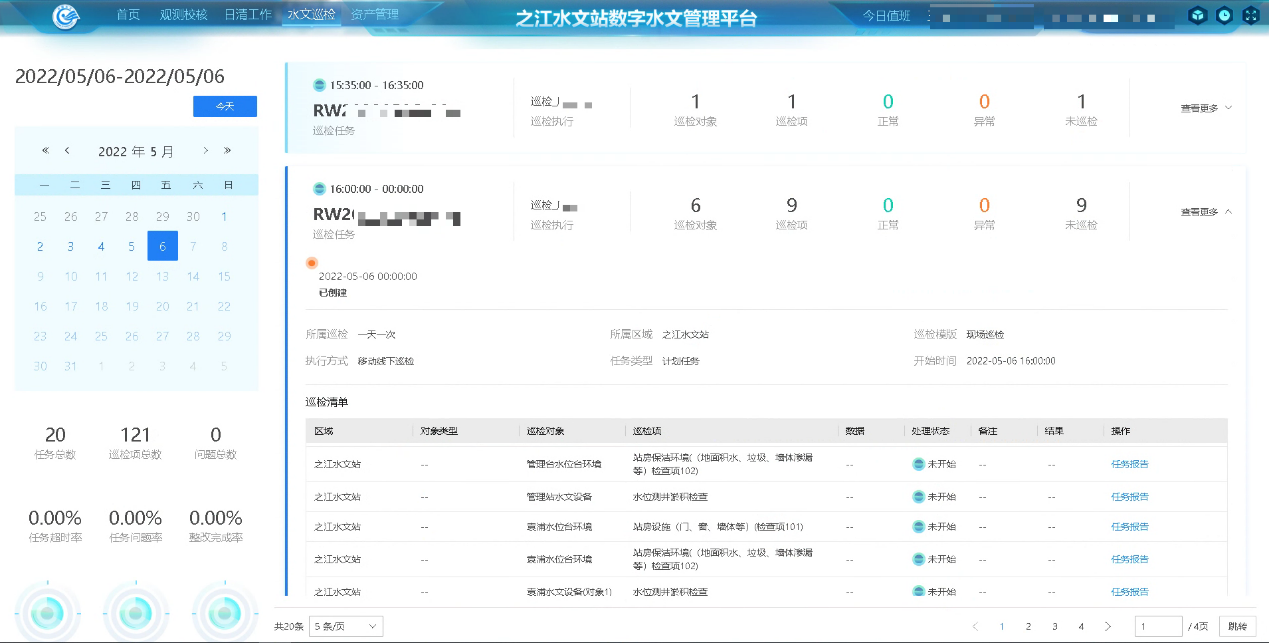Click the 今天 button

pos(225,106)
